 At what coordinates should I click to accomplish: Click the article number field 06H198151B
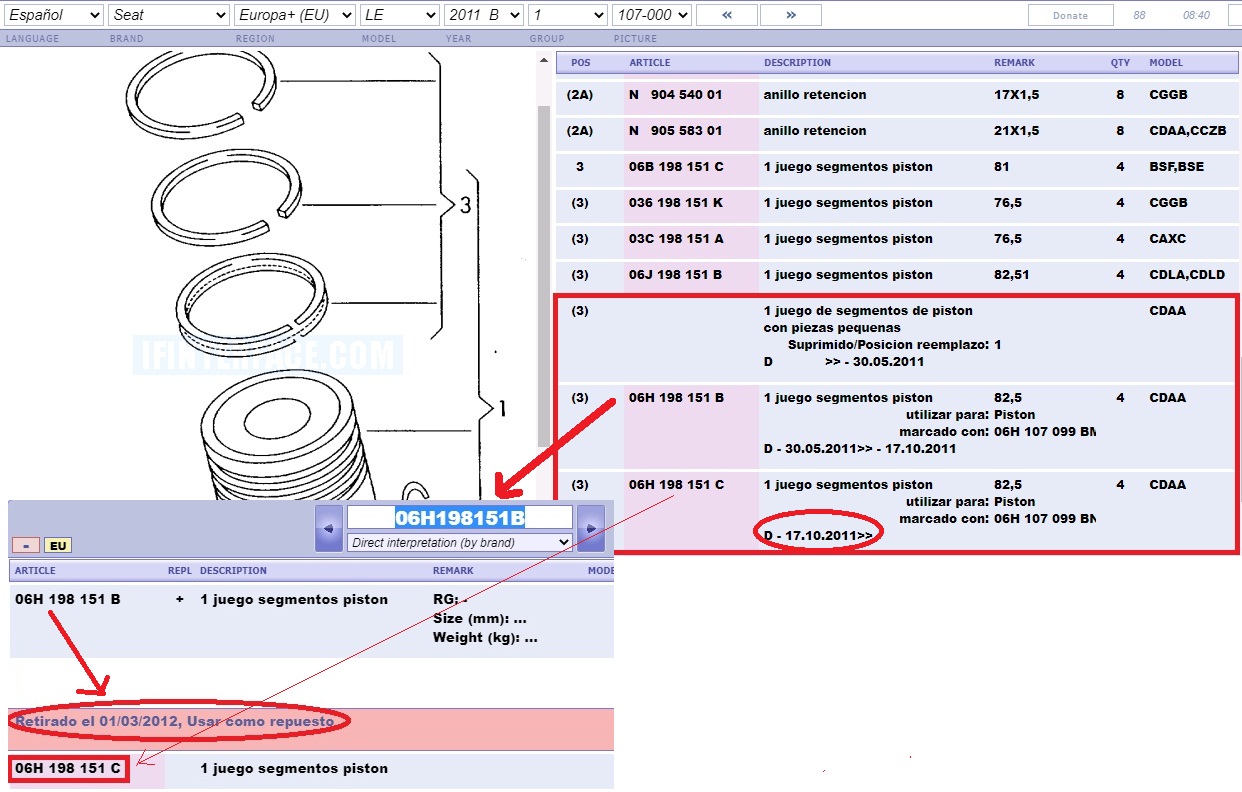pyautogui.click(x=459, y=517)
